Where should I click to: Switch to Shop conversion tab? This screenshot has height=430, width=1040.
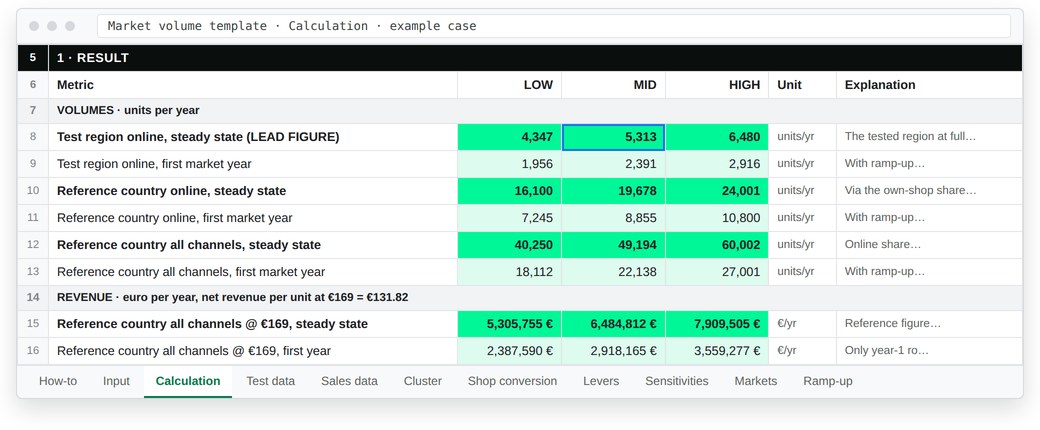(x=512, y=381)
